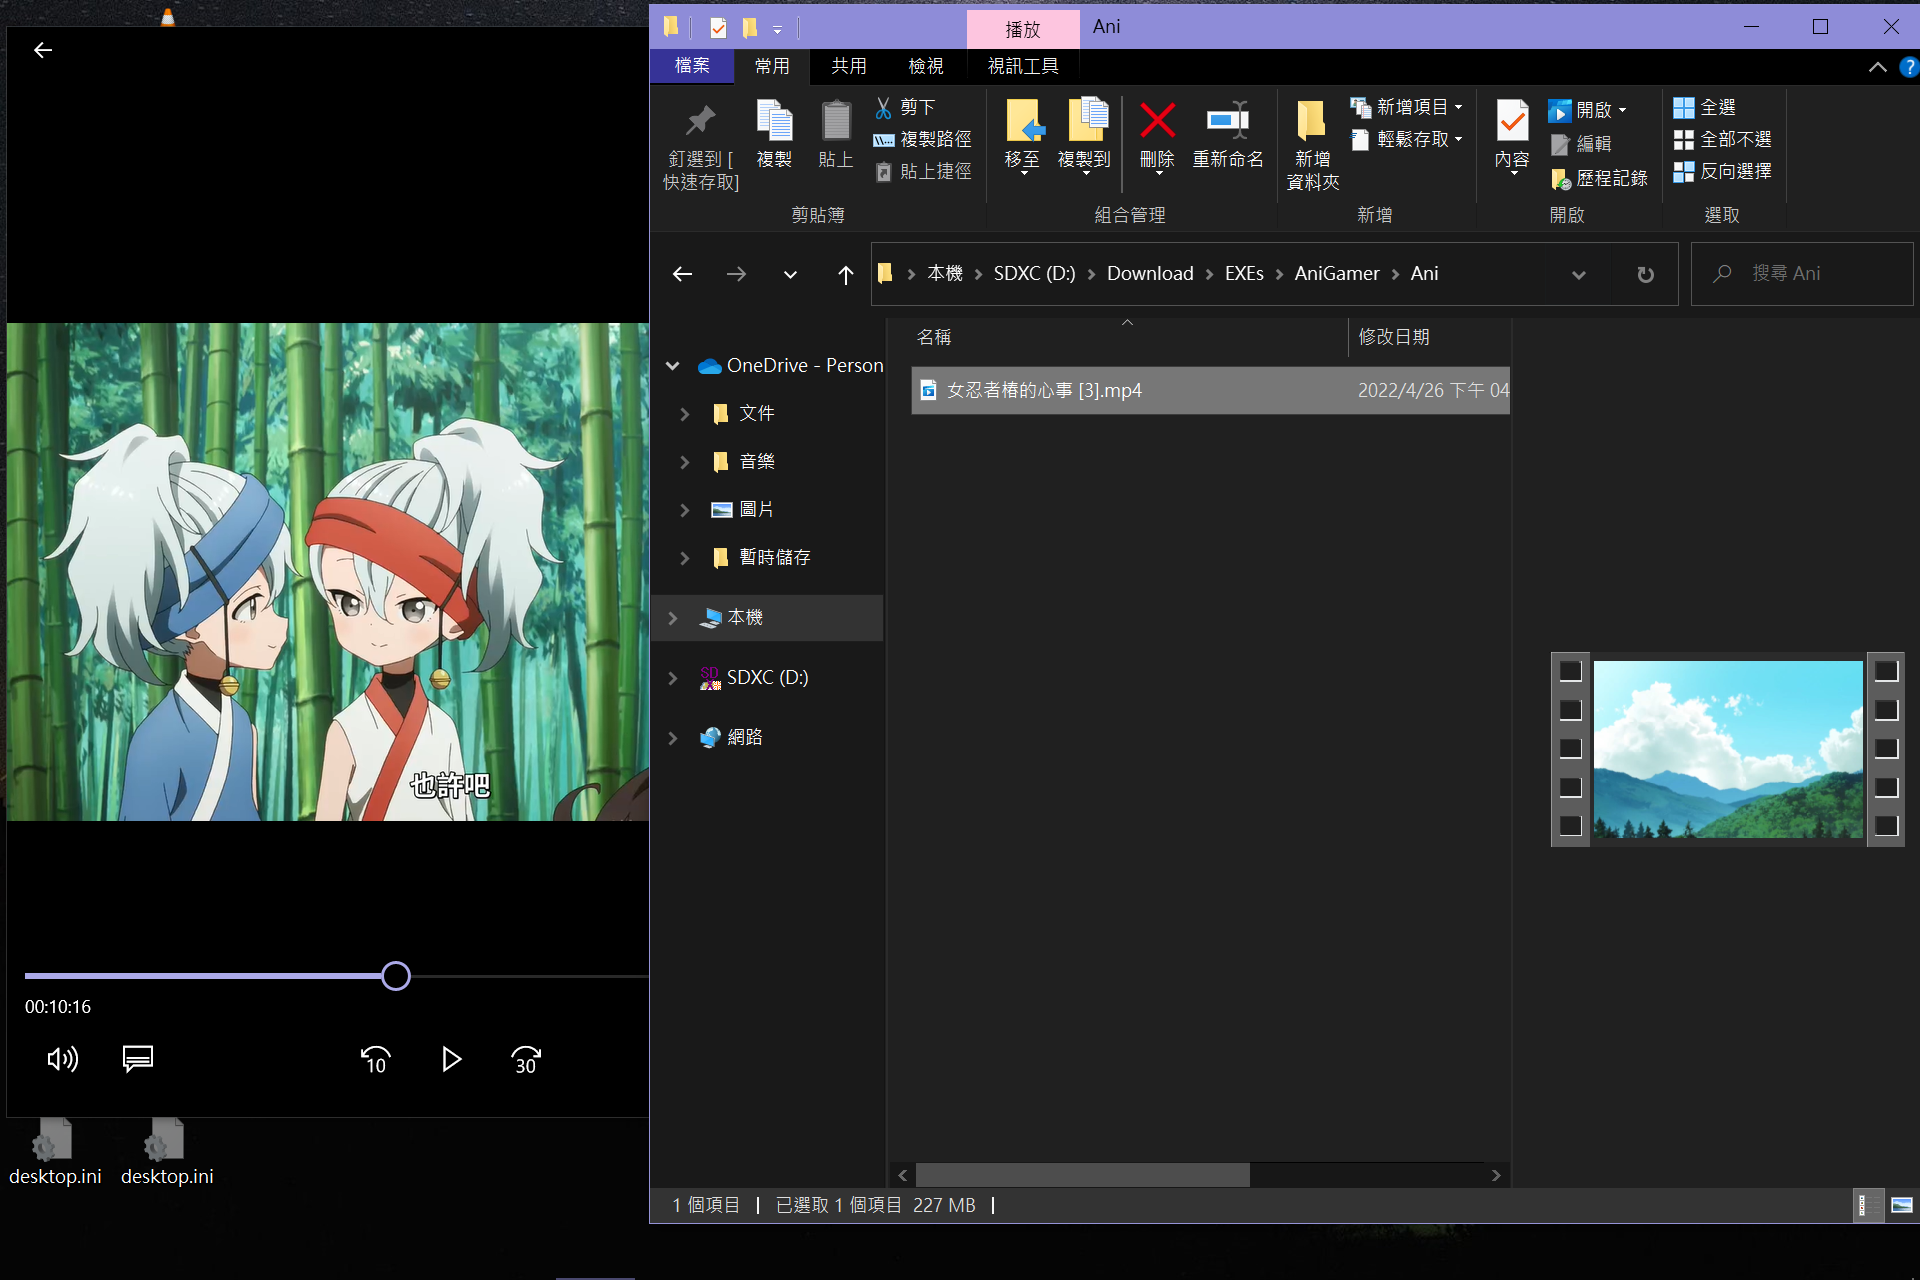Skip forward 30 seconds

click(526, 1059)
